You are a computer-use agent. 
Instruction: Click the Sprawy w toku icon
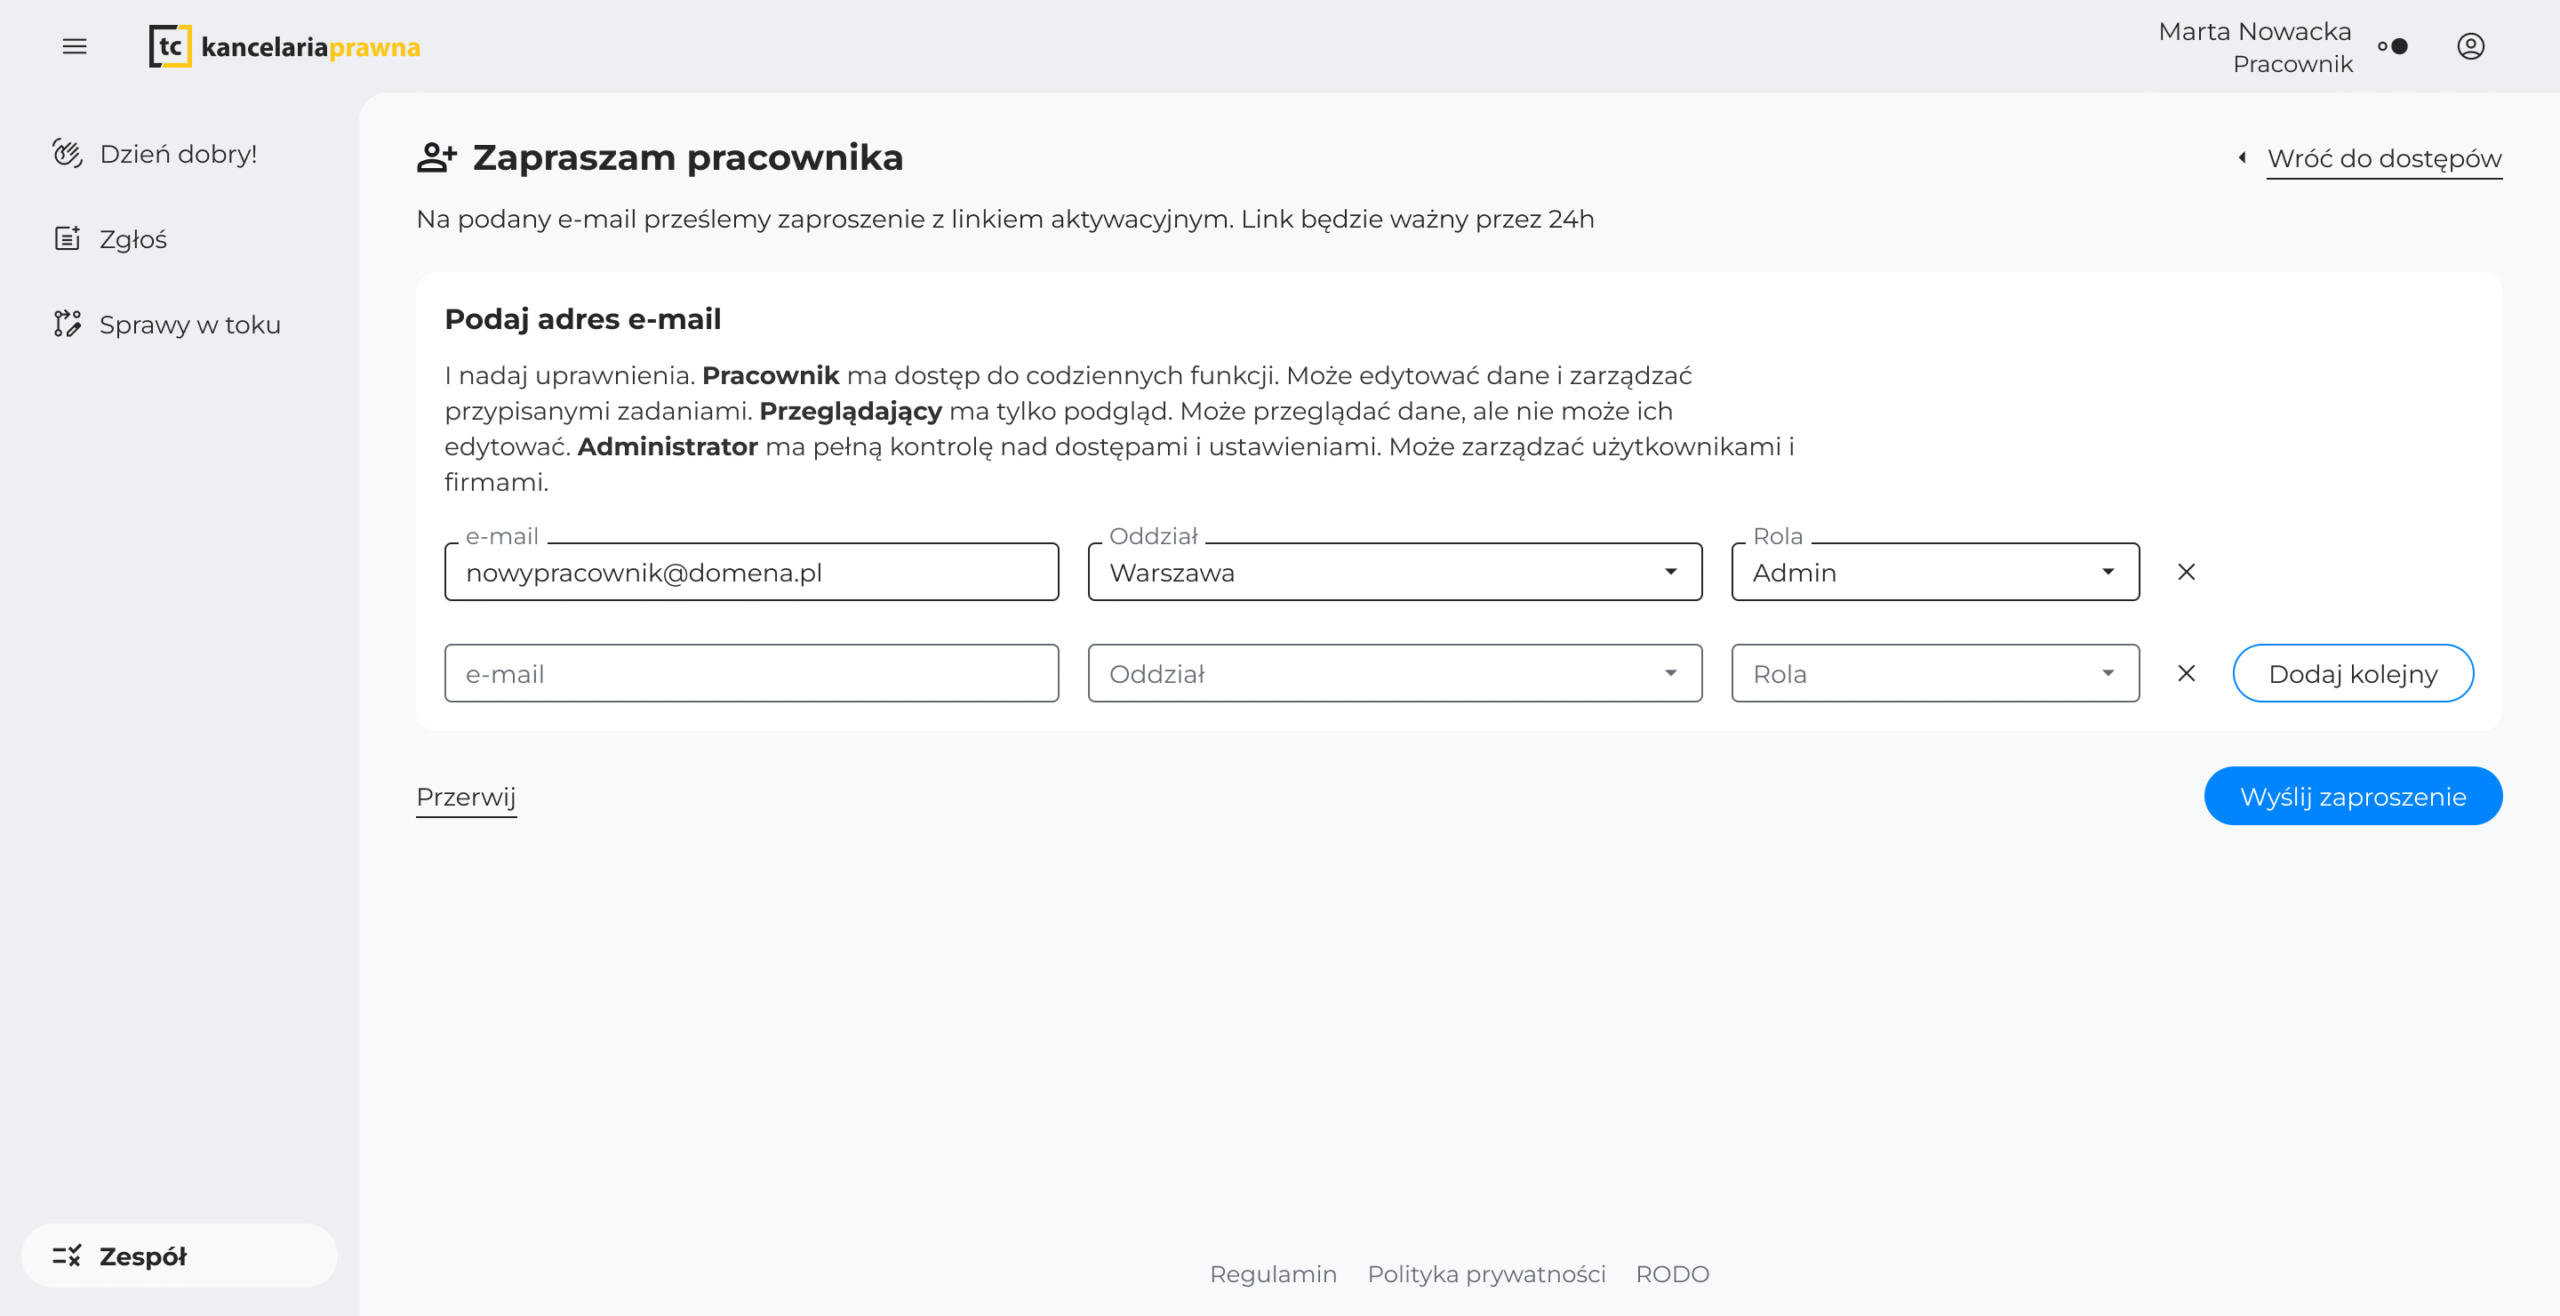pyautogui.click(x=67, y=324)
